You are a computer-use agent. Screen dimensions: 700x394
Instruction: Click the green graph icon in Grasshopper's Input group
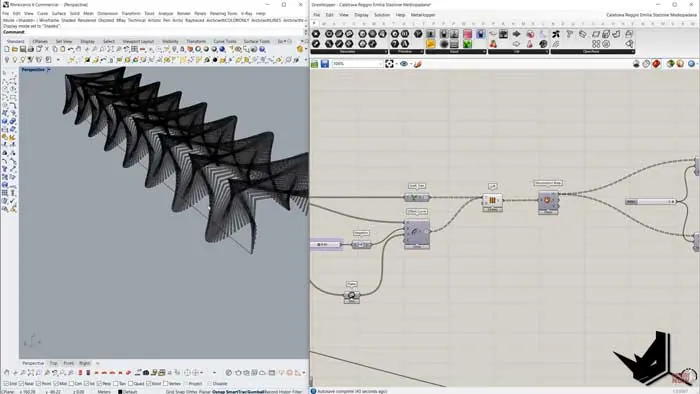(x=467, y=44)
